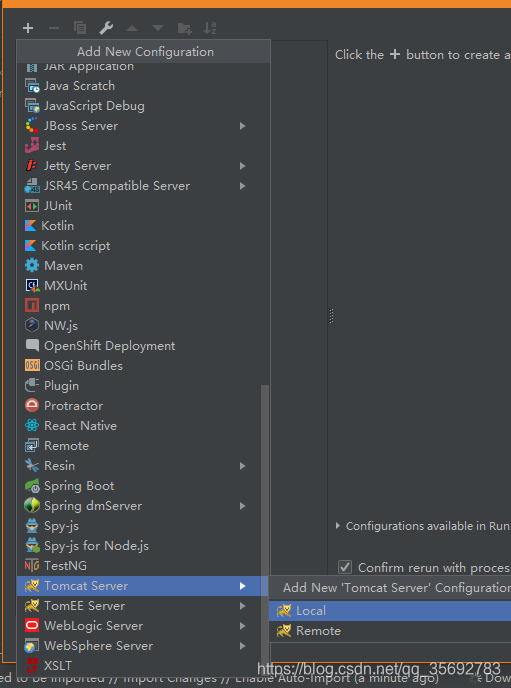Click the React Native atom icon
This screenshot has width=511, height=688.
point(32,426)
